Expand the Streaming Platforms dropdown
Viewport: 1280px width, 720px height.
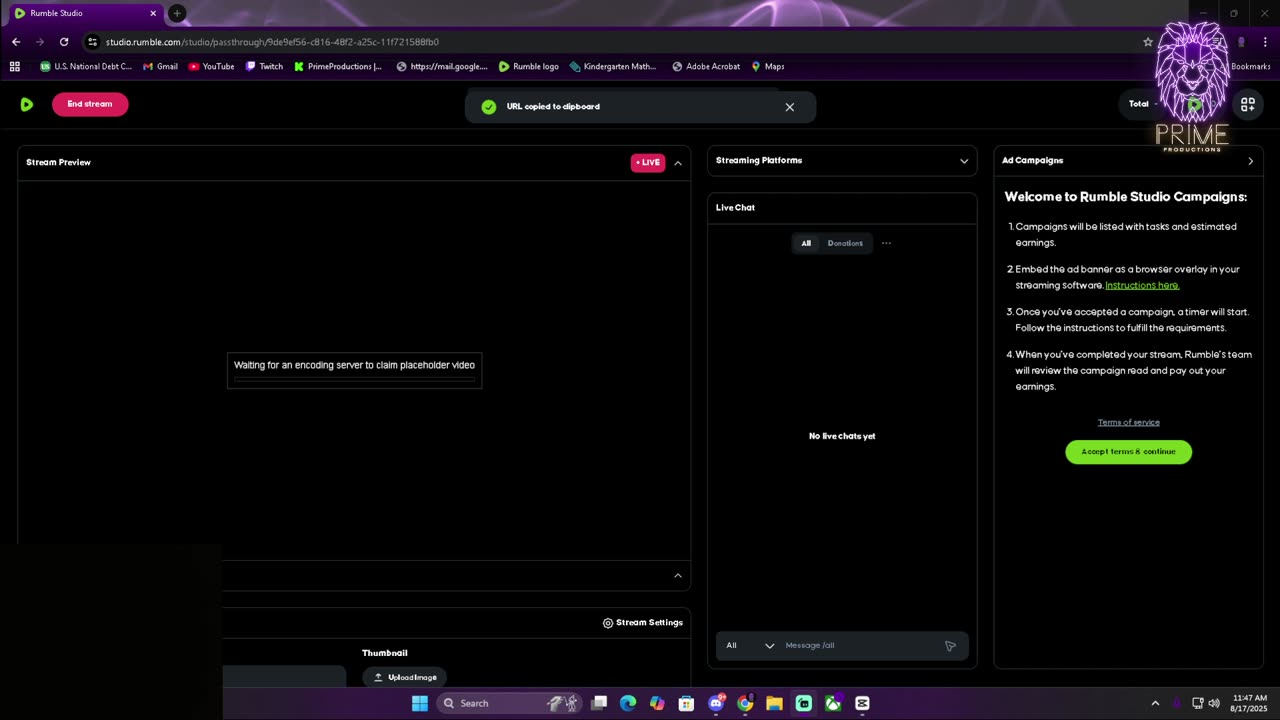click(964, 161)
